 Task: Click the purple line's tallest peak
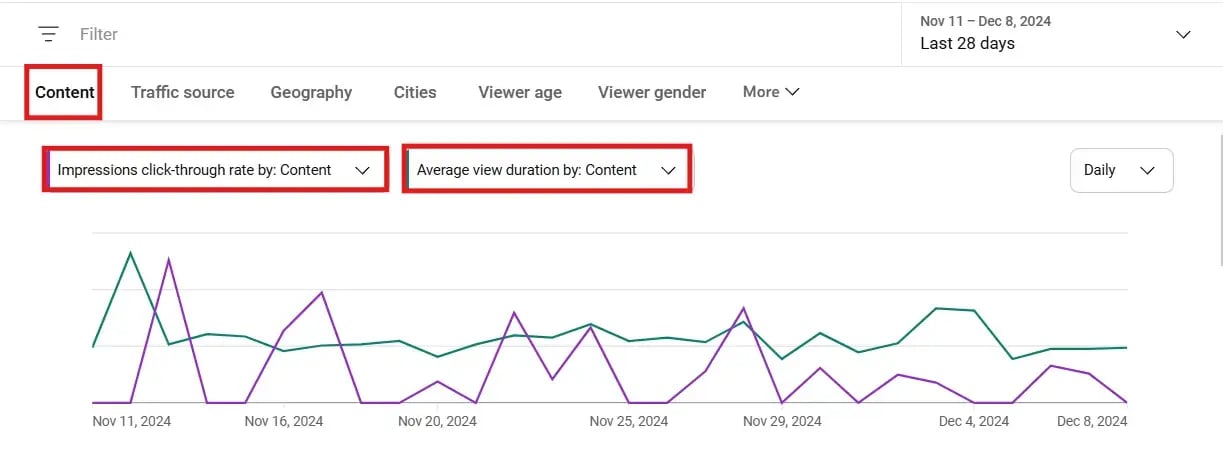168,259
